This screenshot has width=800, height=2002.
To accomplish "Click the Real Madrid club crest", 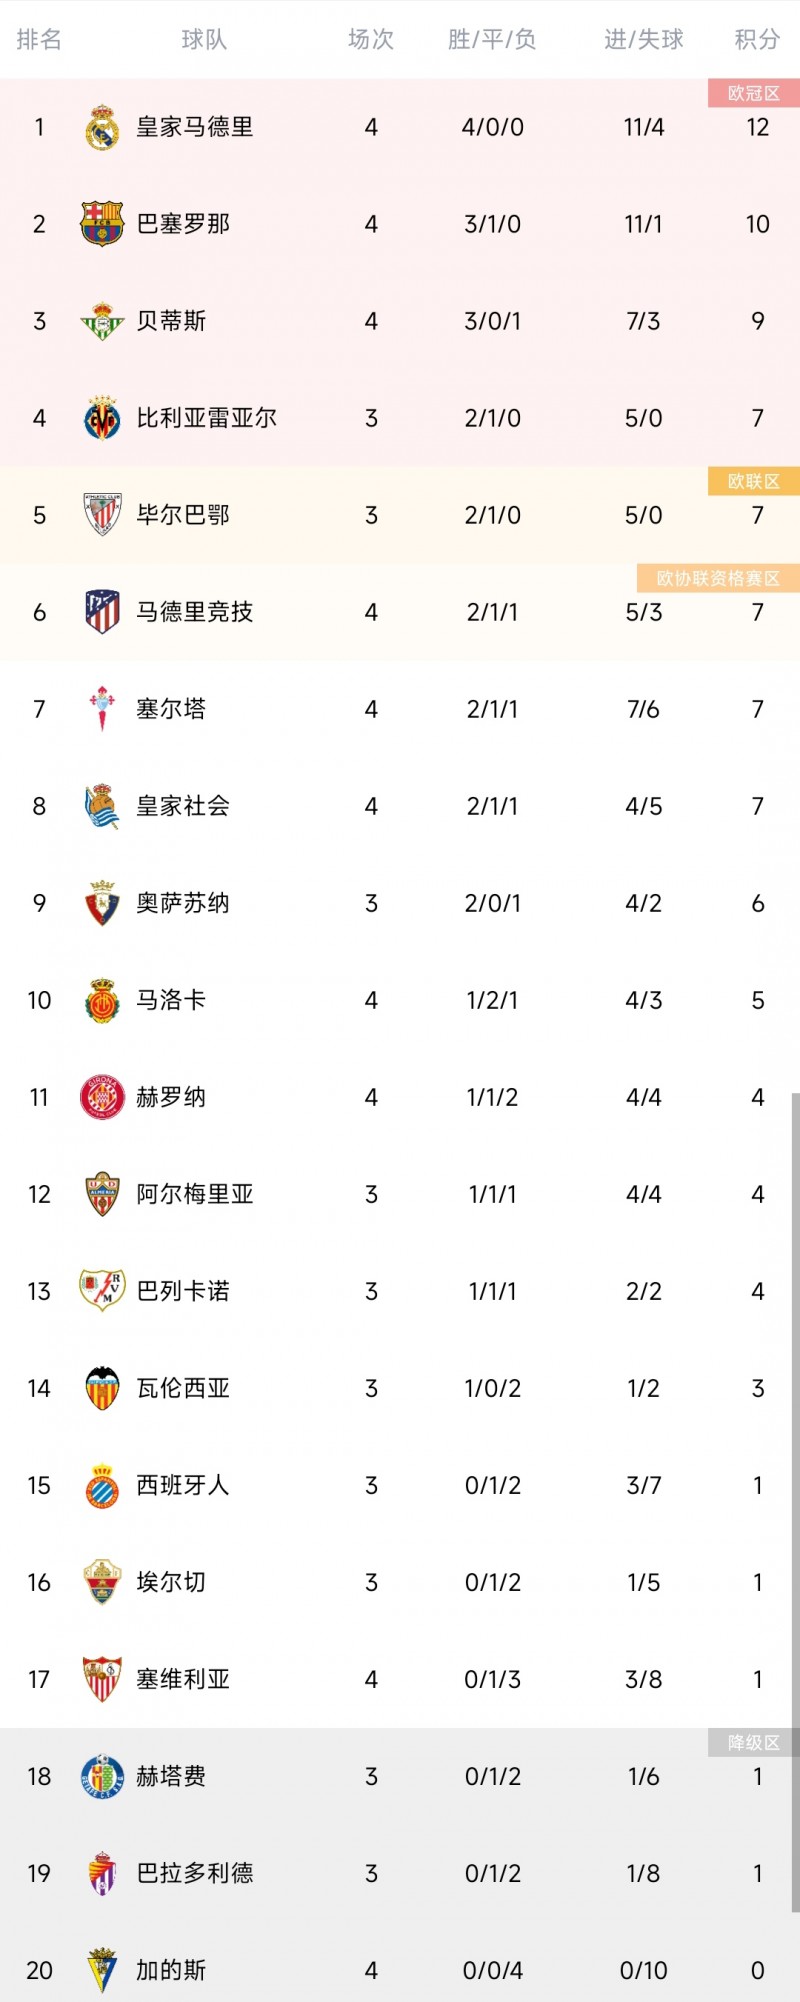I will pos(102,127).
